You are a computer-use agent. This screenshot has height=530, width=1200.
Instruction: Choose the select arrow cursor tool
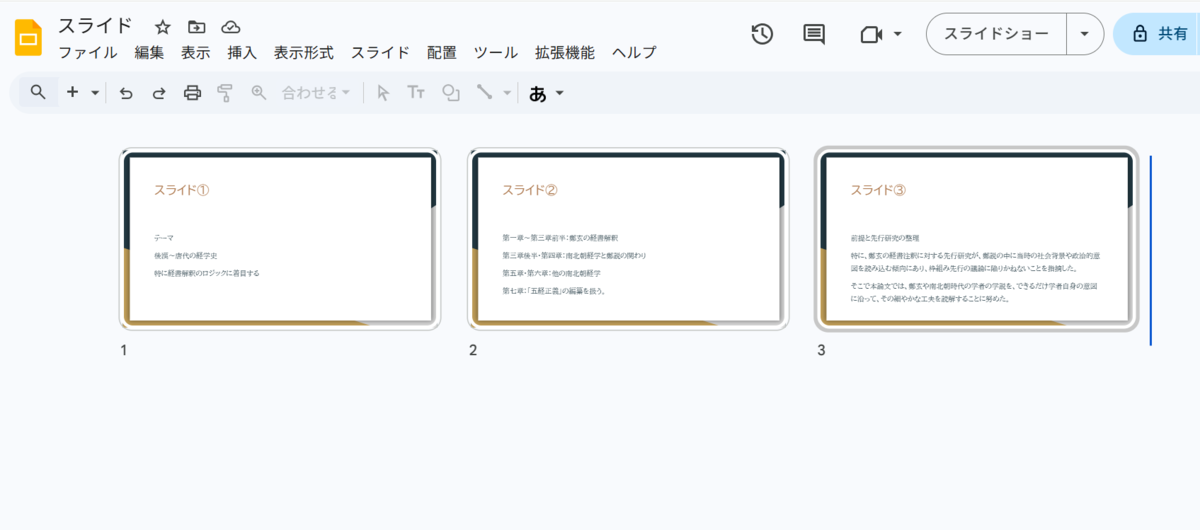coord(383,93)
